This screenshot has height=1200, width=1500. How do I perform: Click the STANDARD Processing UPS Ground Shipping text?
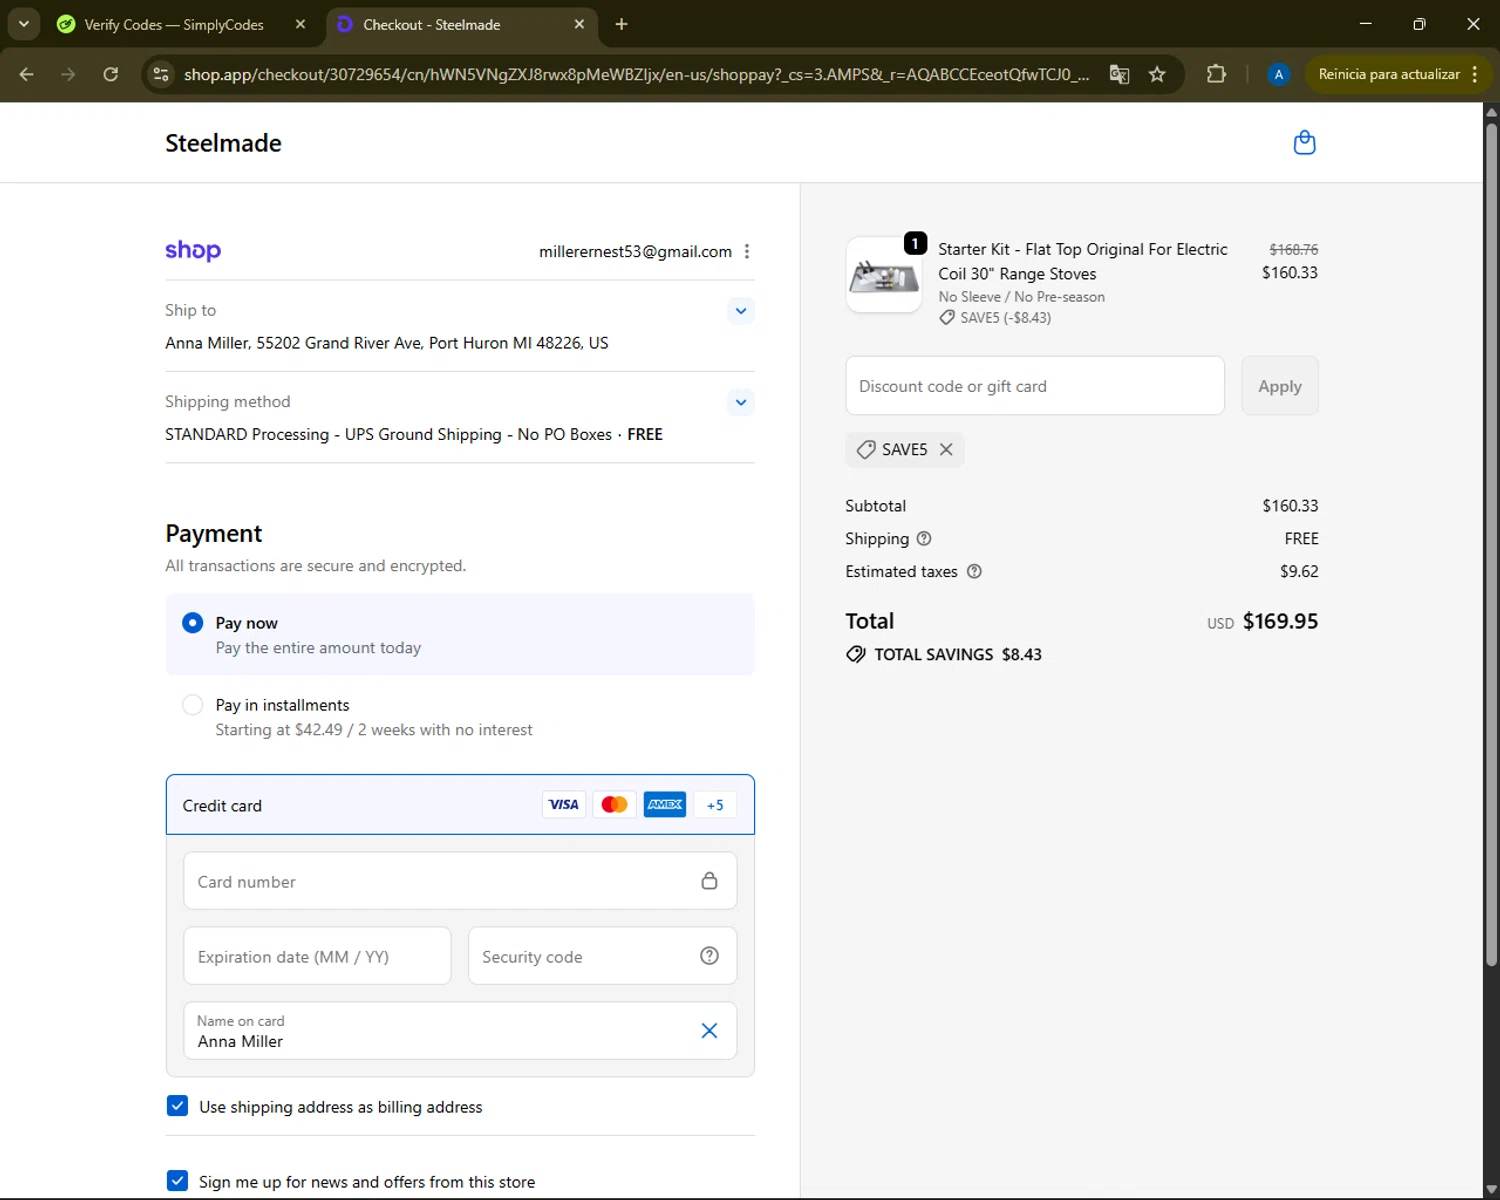pyautogui.click(x=414, y=434)
